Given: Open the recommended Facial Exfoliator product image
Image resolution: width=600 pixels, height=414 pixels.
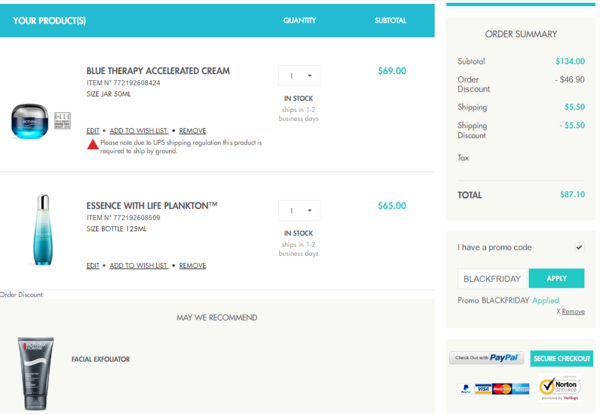Looking at the screenshot, I should pyautogui.click(x=36, y=373).
